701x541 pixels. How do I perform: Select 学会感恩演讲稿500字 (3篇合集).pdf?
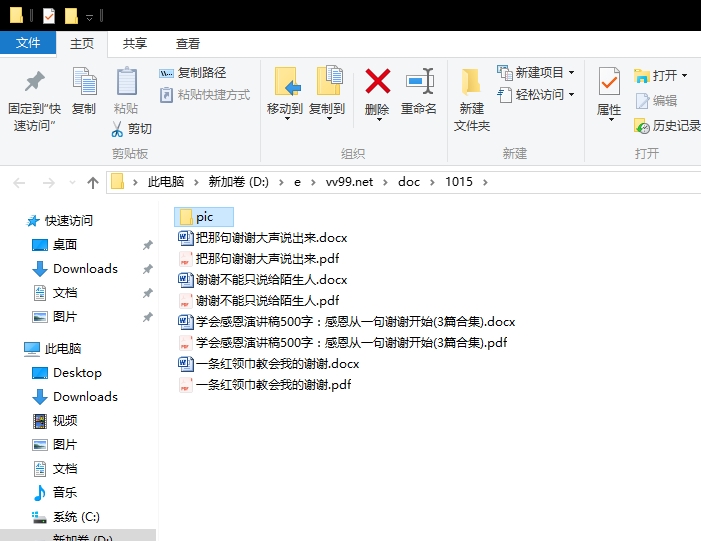[x=342, y=342]
